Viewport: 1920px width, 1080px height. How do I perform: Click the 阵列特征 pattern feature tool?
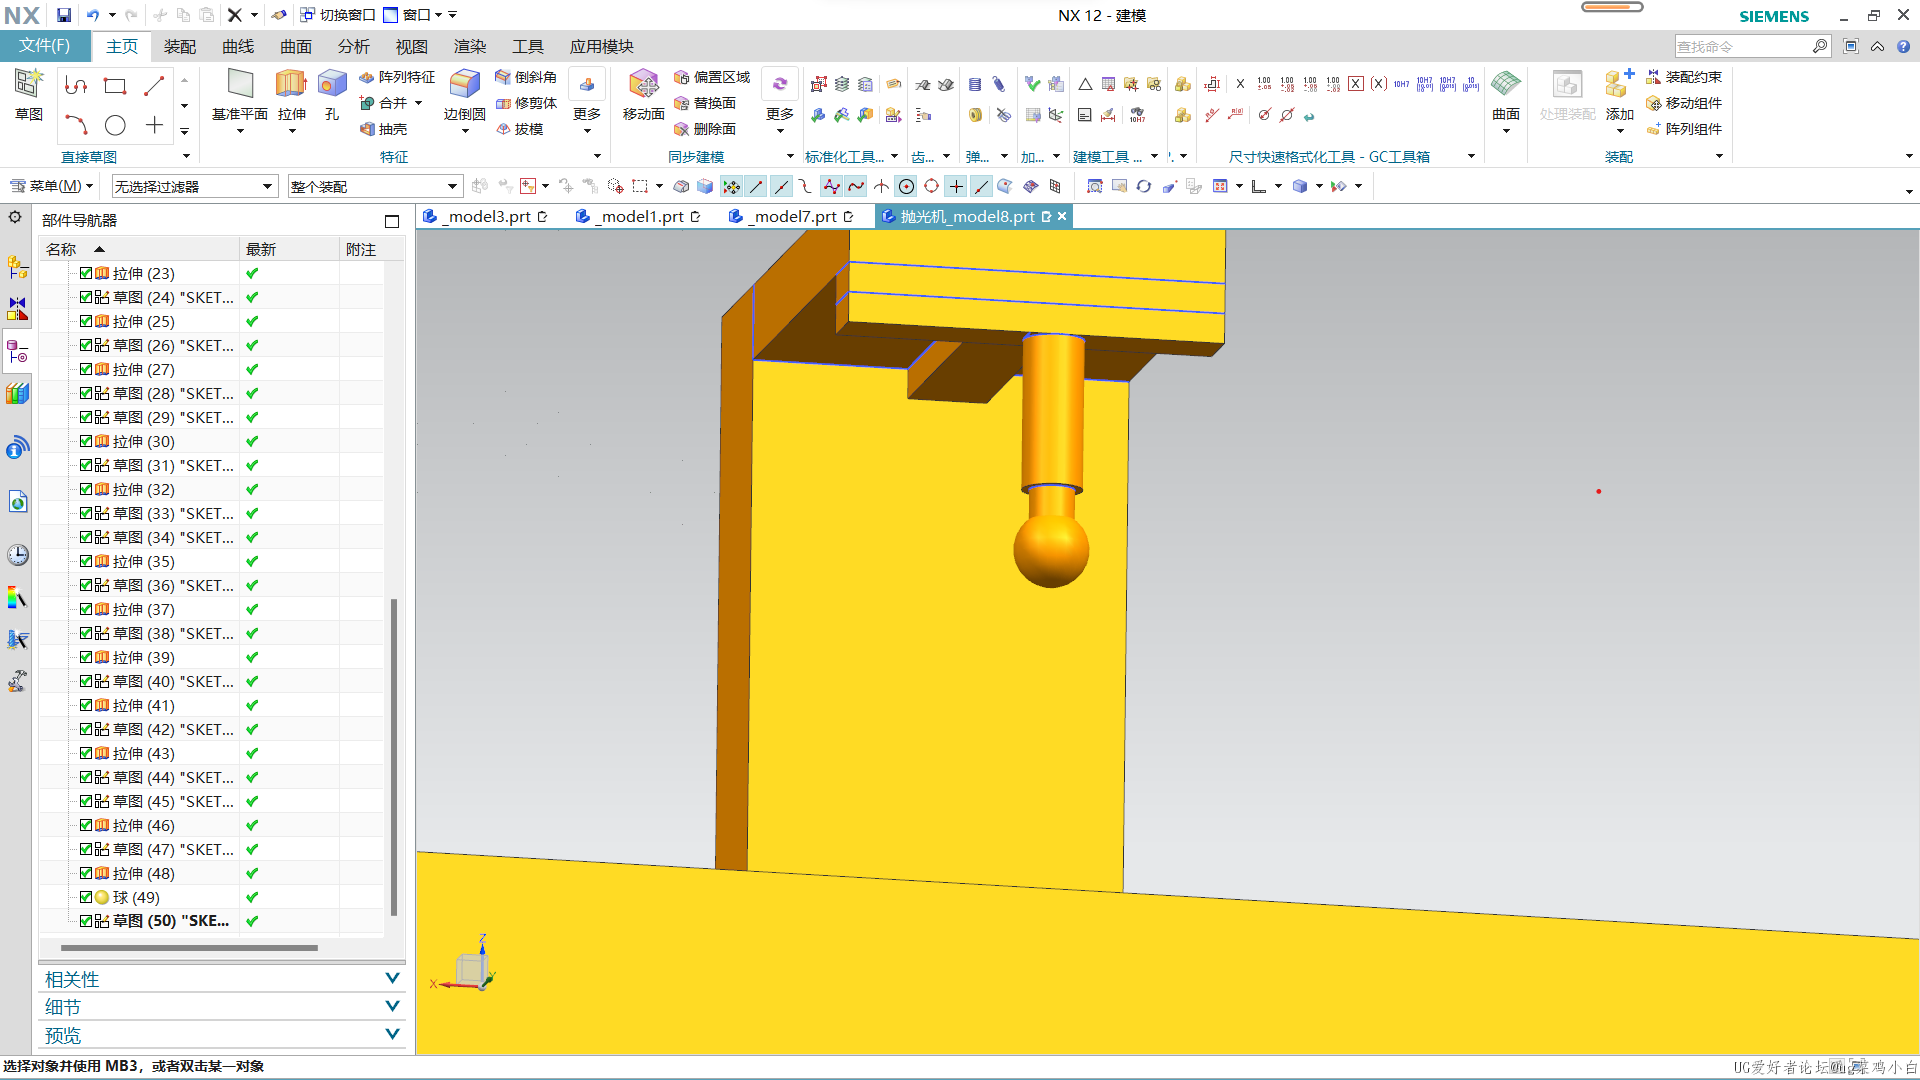point(397,77)
